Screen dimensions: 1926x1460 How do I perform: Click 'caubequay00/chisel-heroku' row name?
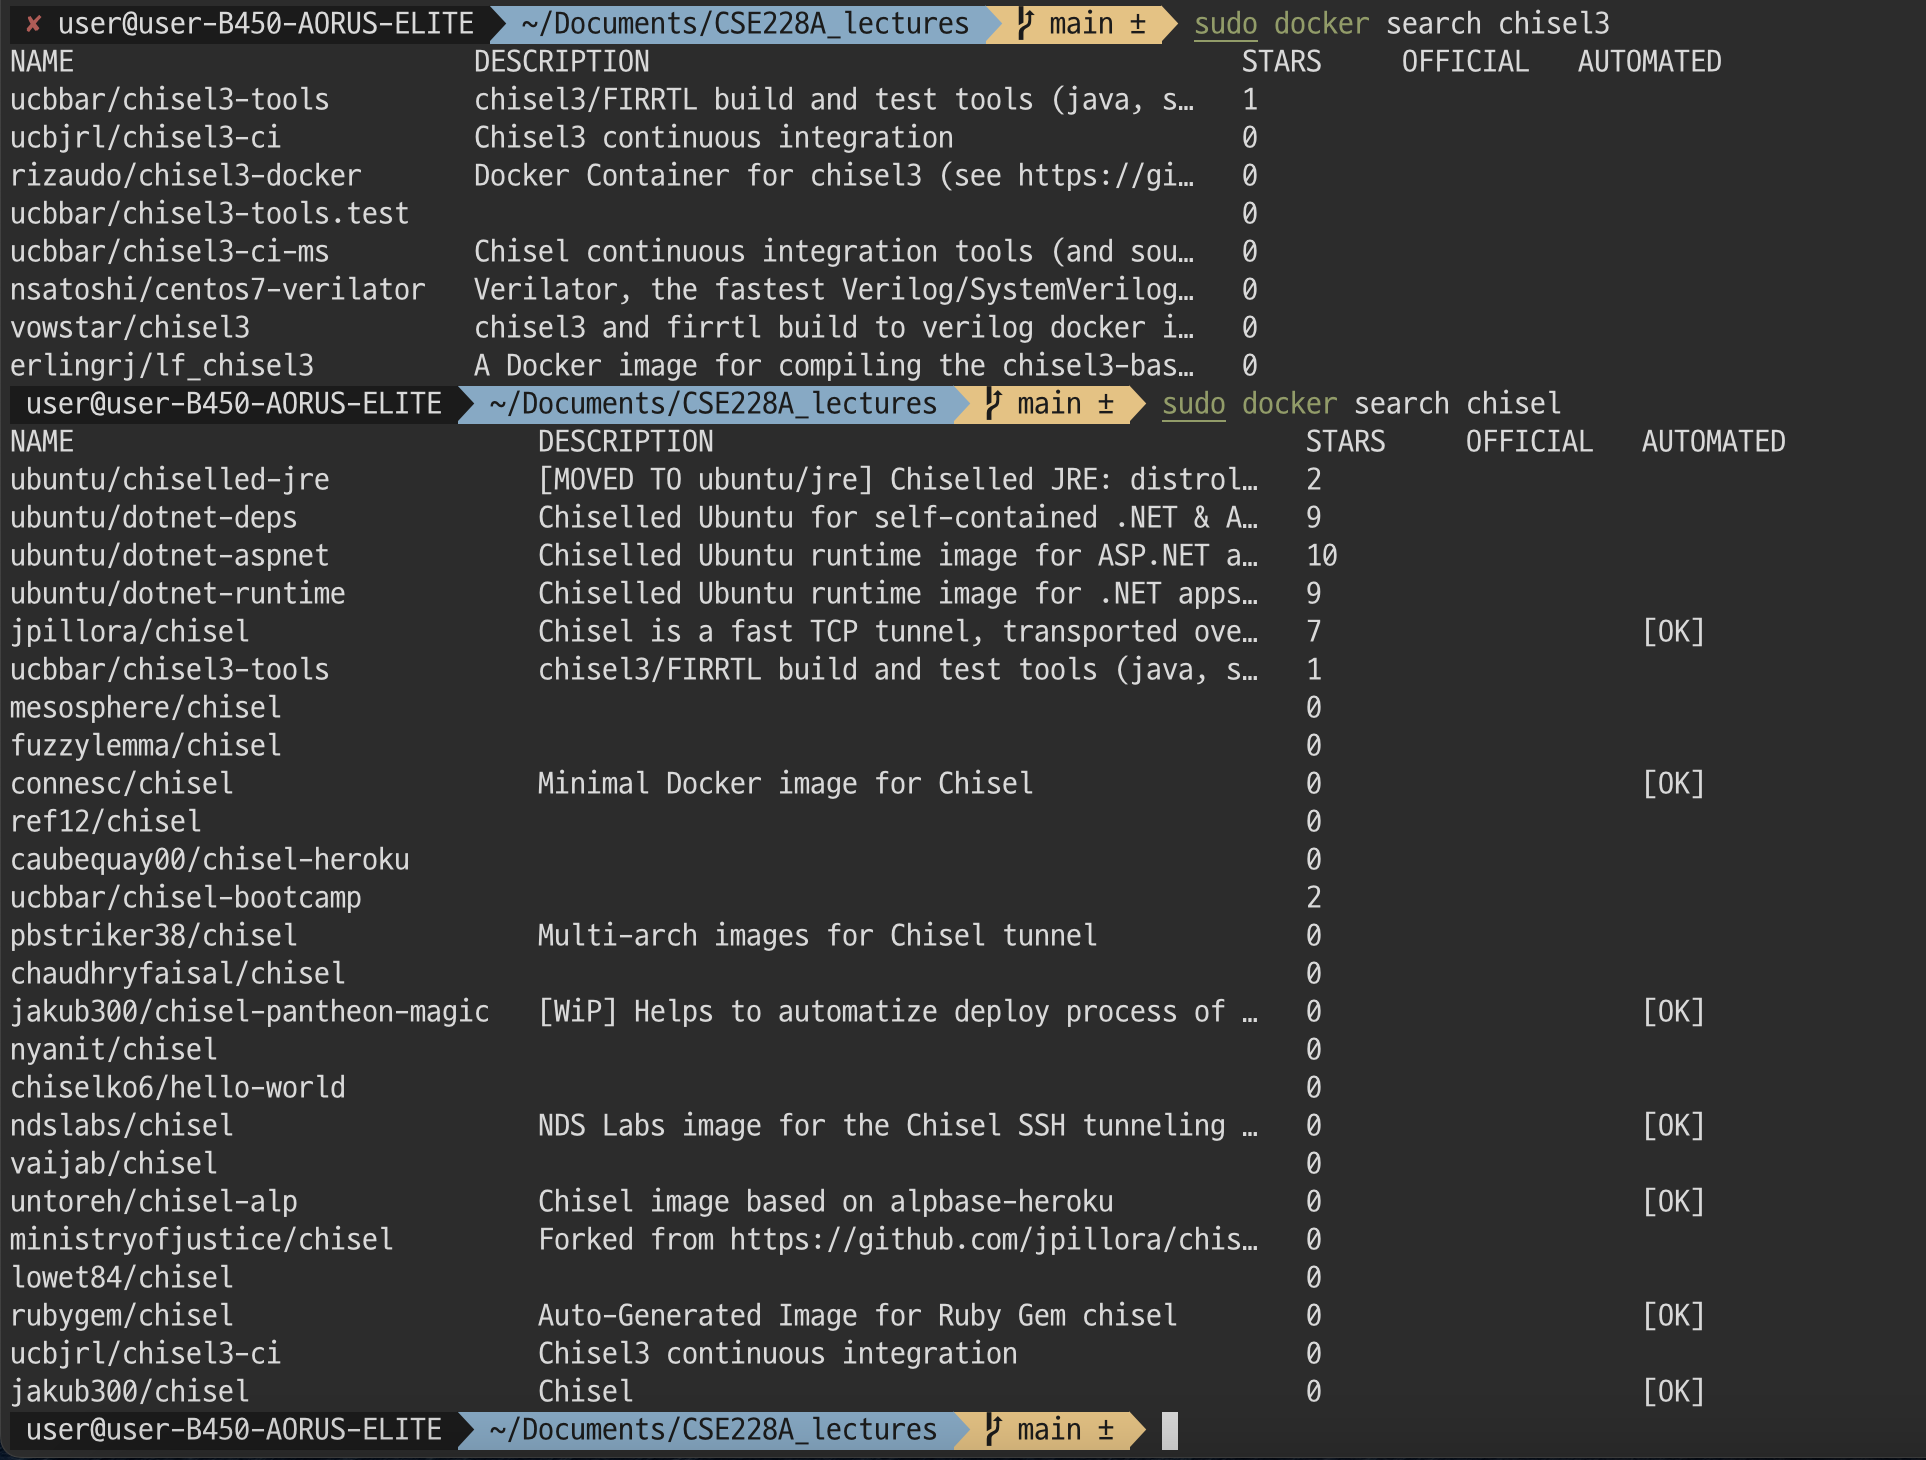[210, 860]
